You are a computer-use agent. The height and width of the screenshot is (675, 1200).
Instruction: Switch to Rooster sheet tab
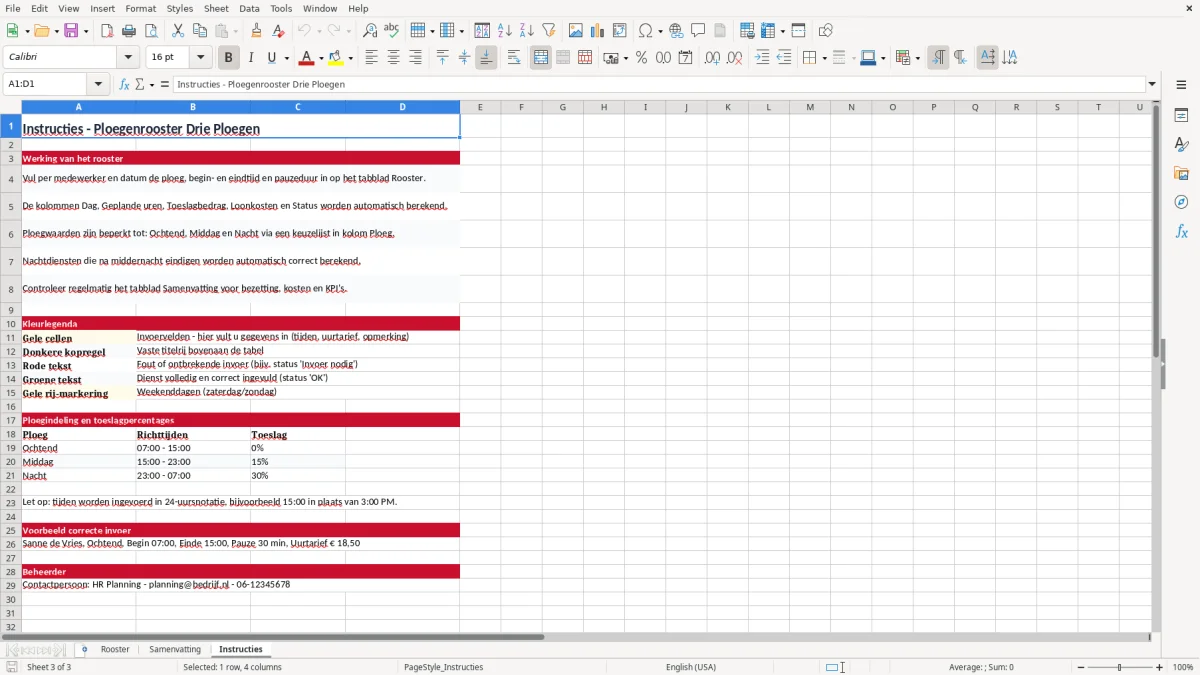(x=115, y=649)
